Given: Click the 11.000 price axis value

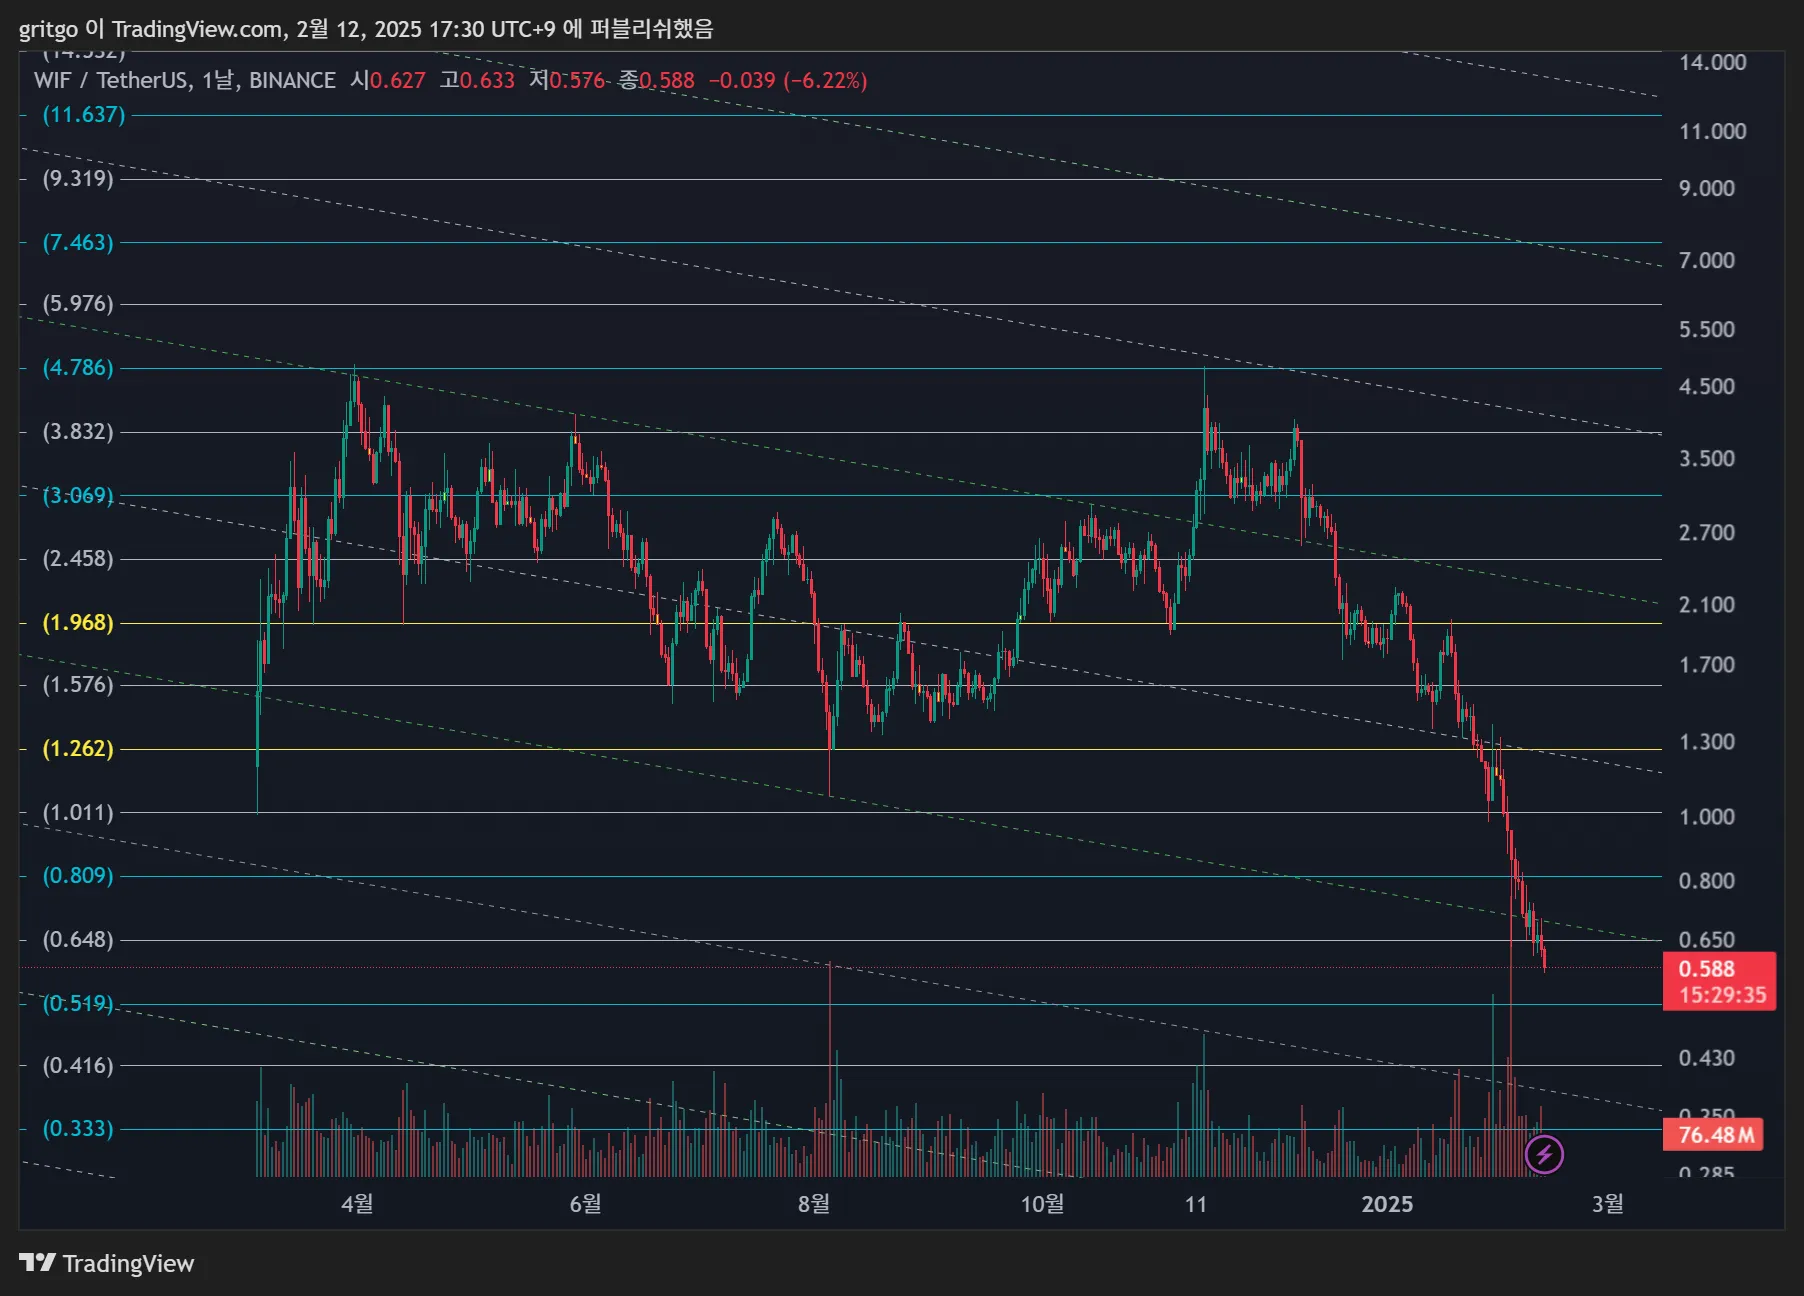Looking at the screenshot, I should (x=1712, y=132).
